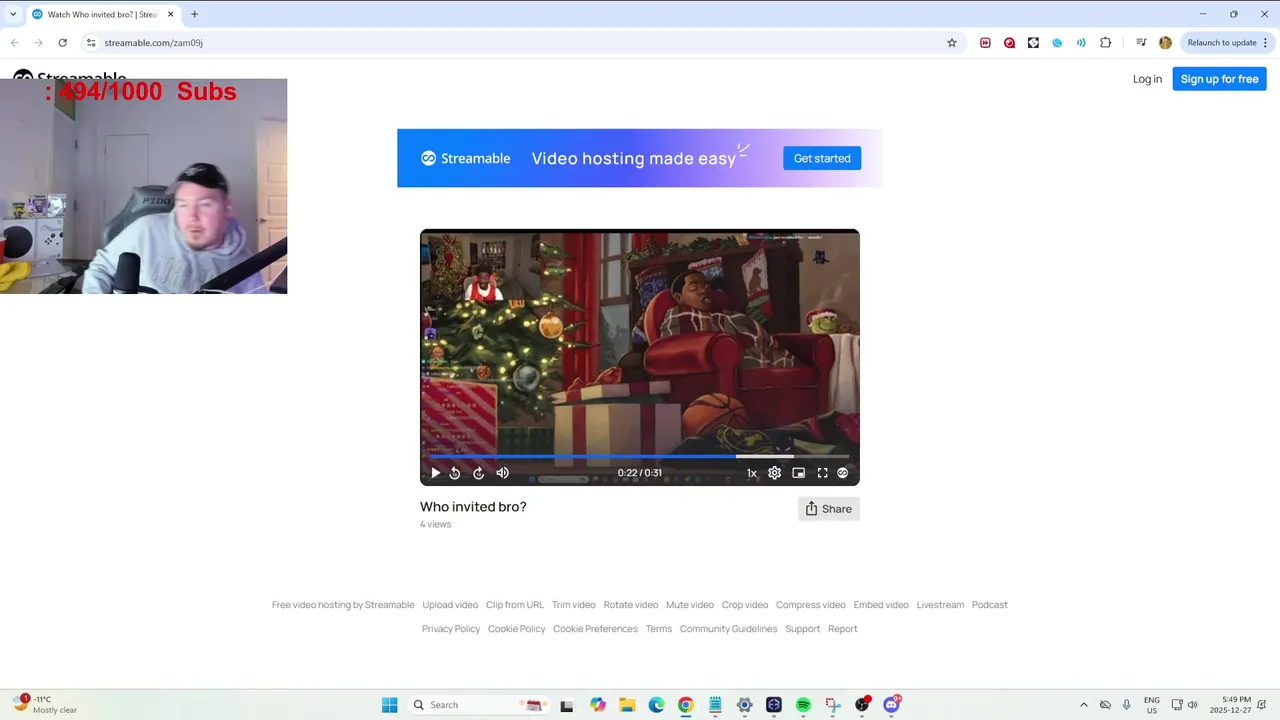Open the Cookie Policy link

517,629
